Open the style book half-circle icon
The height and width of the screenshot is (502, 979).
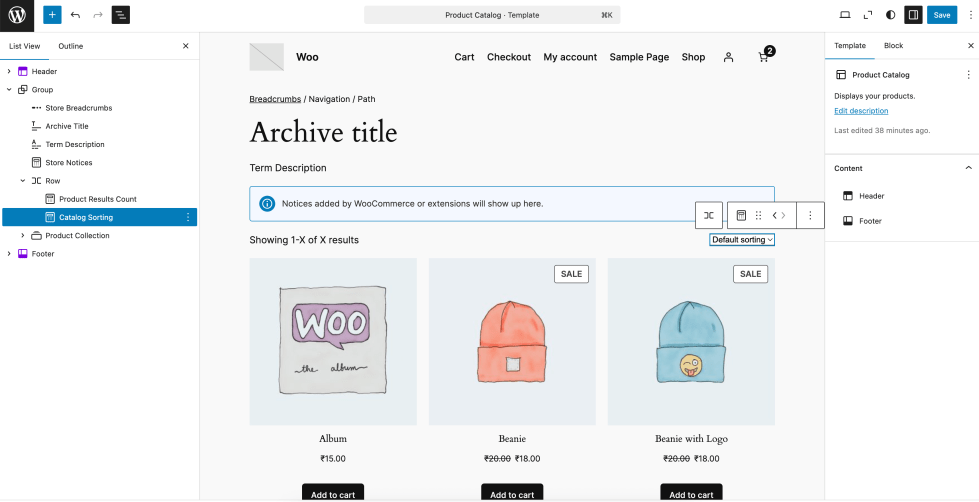891,15
